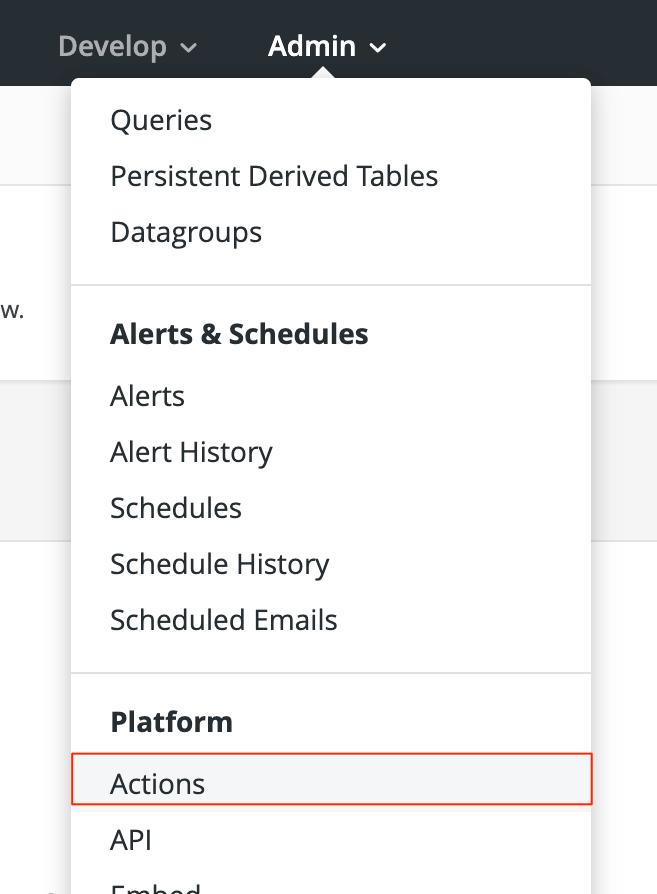The image size is (657, 894).
Task: Click the Alerts & Schedules section heading
Action: click(x=239, y=334)
